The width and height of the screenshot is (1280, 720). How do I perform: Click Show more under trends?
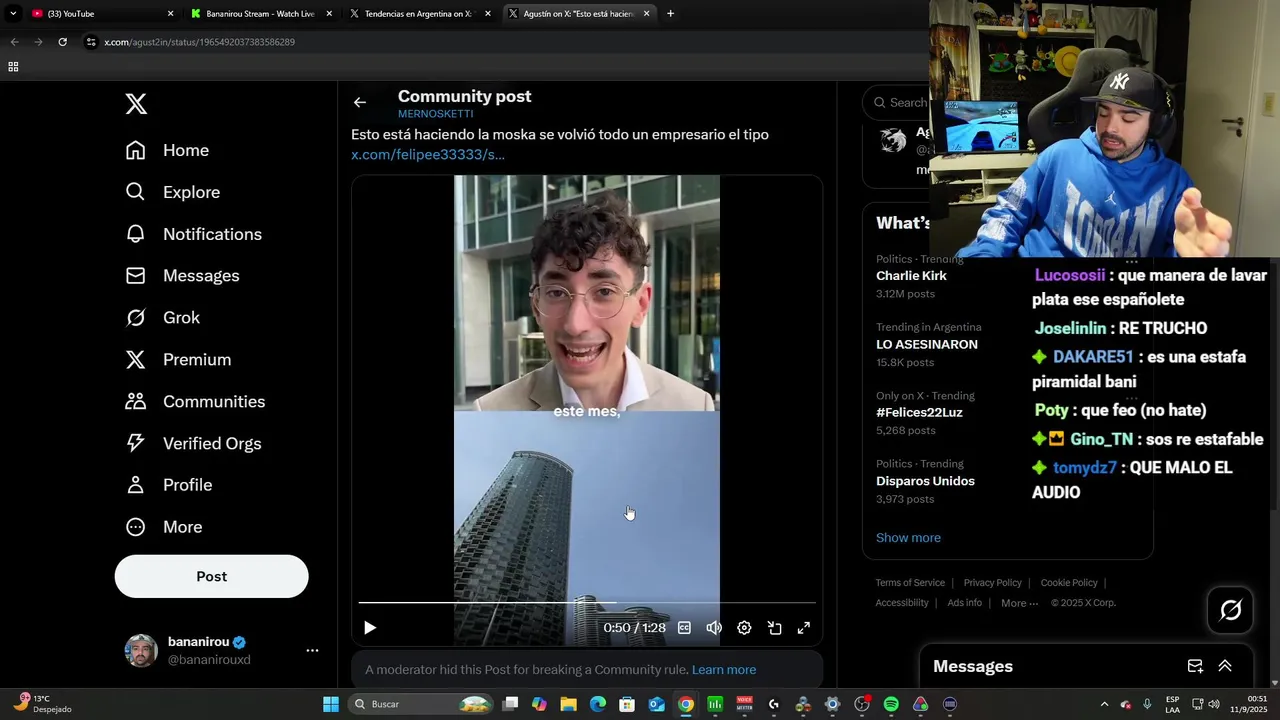point(908,538)
